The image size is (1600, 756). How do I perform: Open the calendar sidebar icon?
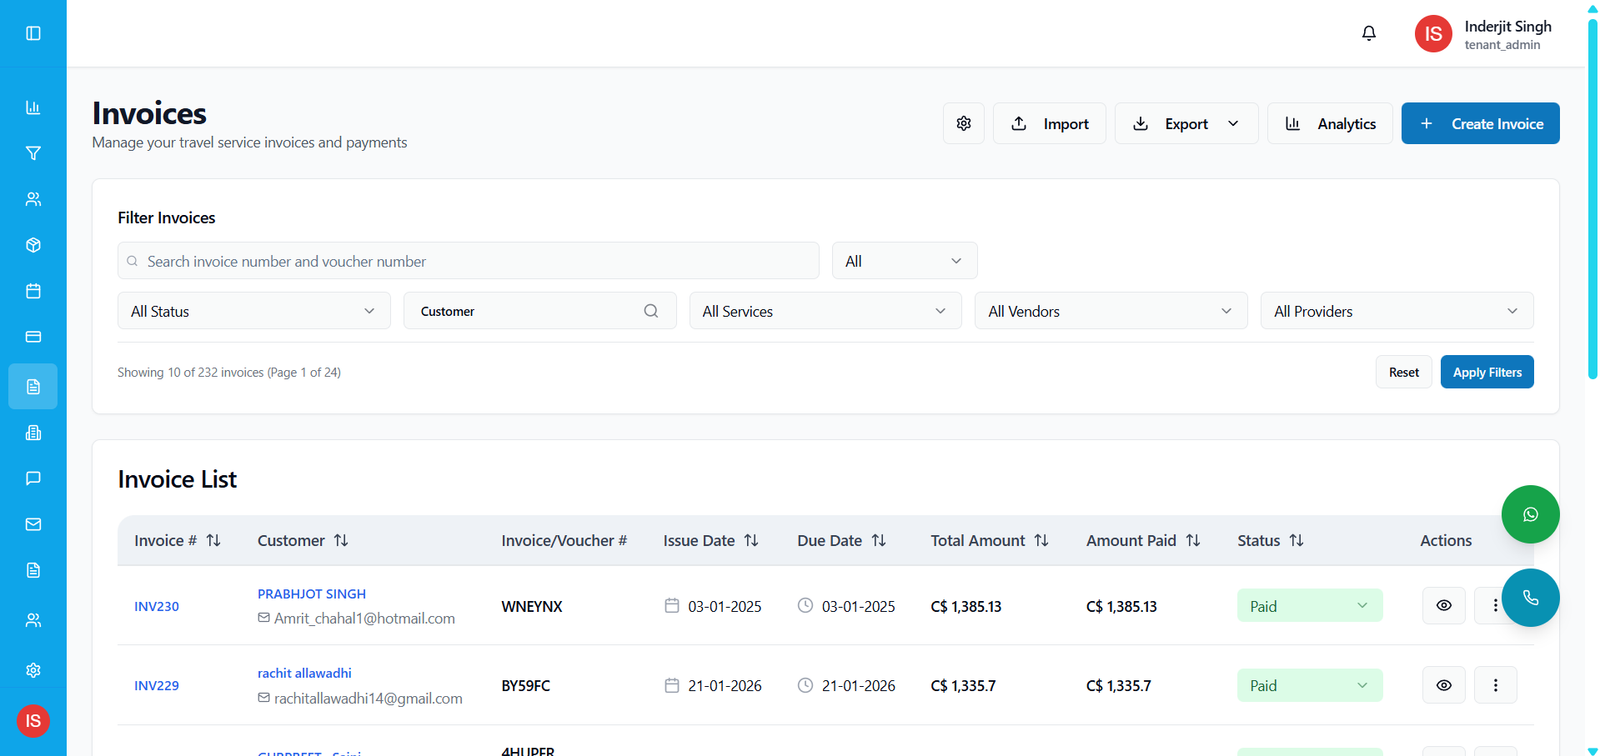pos(33,291)
